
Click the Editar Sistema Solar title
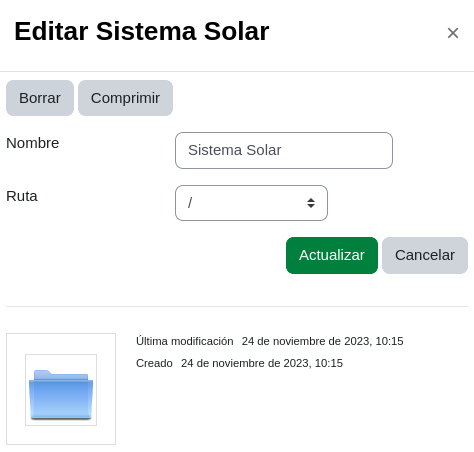142,31
